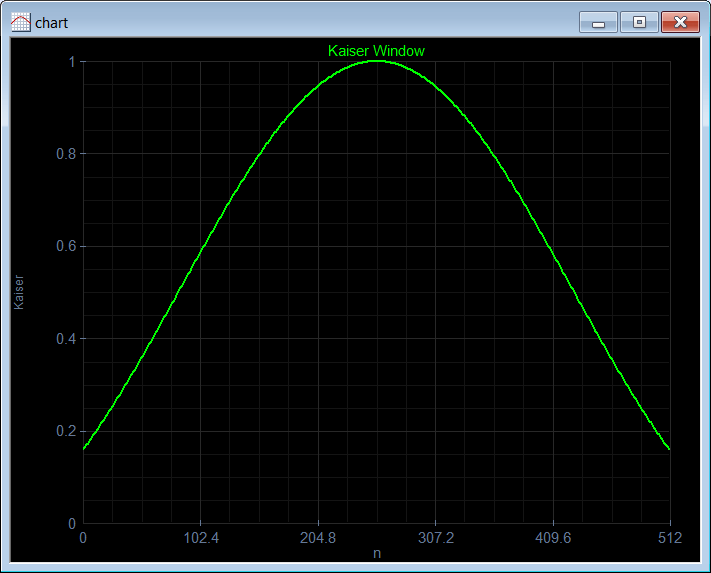Click the chart window icon in title bar
The height and width of the screenshot is (573, 711).
20,22
